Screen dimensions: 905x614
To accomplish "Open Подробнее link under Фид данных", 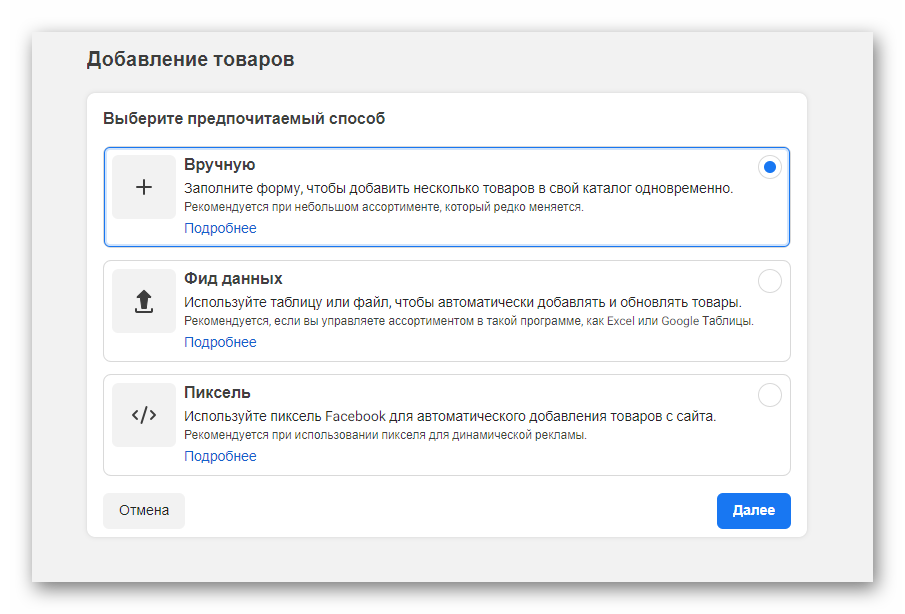I will (220, 342).
